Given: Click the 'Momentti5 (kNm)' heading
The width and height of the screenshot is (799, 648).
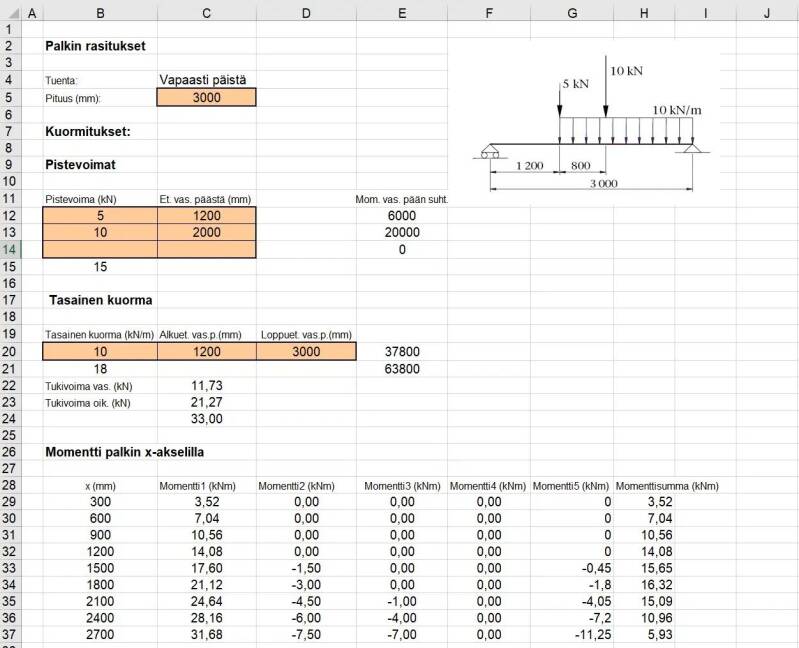Looking at the screenshot, I should pos(571,487).
